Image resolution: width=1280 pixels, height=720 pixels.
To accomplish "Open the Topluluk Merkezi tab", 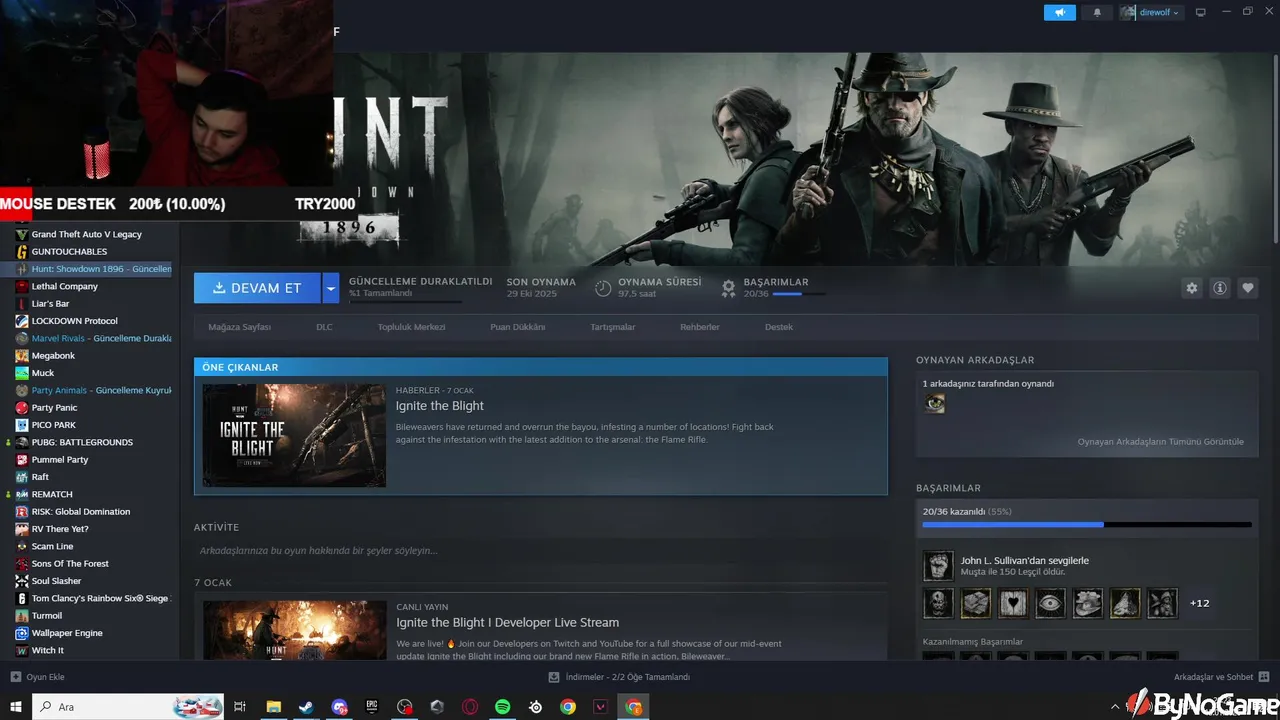I will (411, 327).
